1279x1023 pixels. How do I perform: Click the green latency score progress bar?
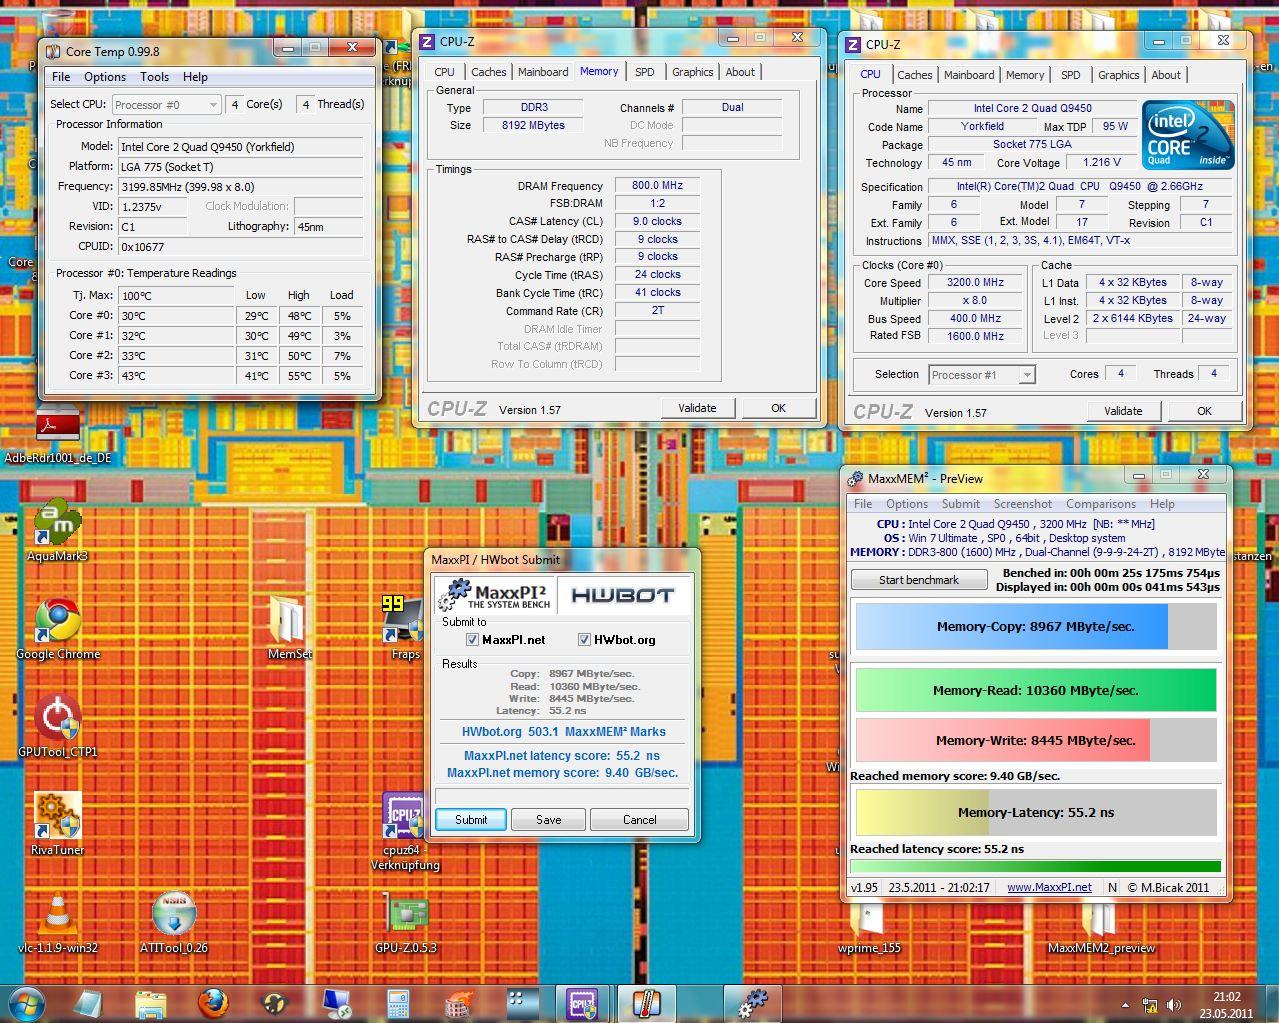click(1036, 866)
